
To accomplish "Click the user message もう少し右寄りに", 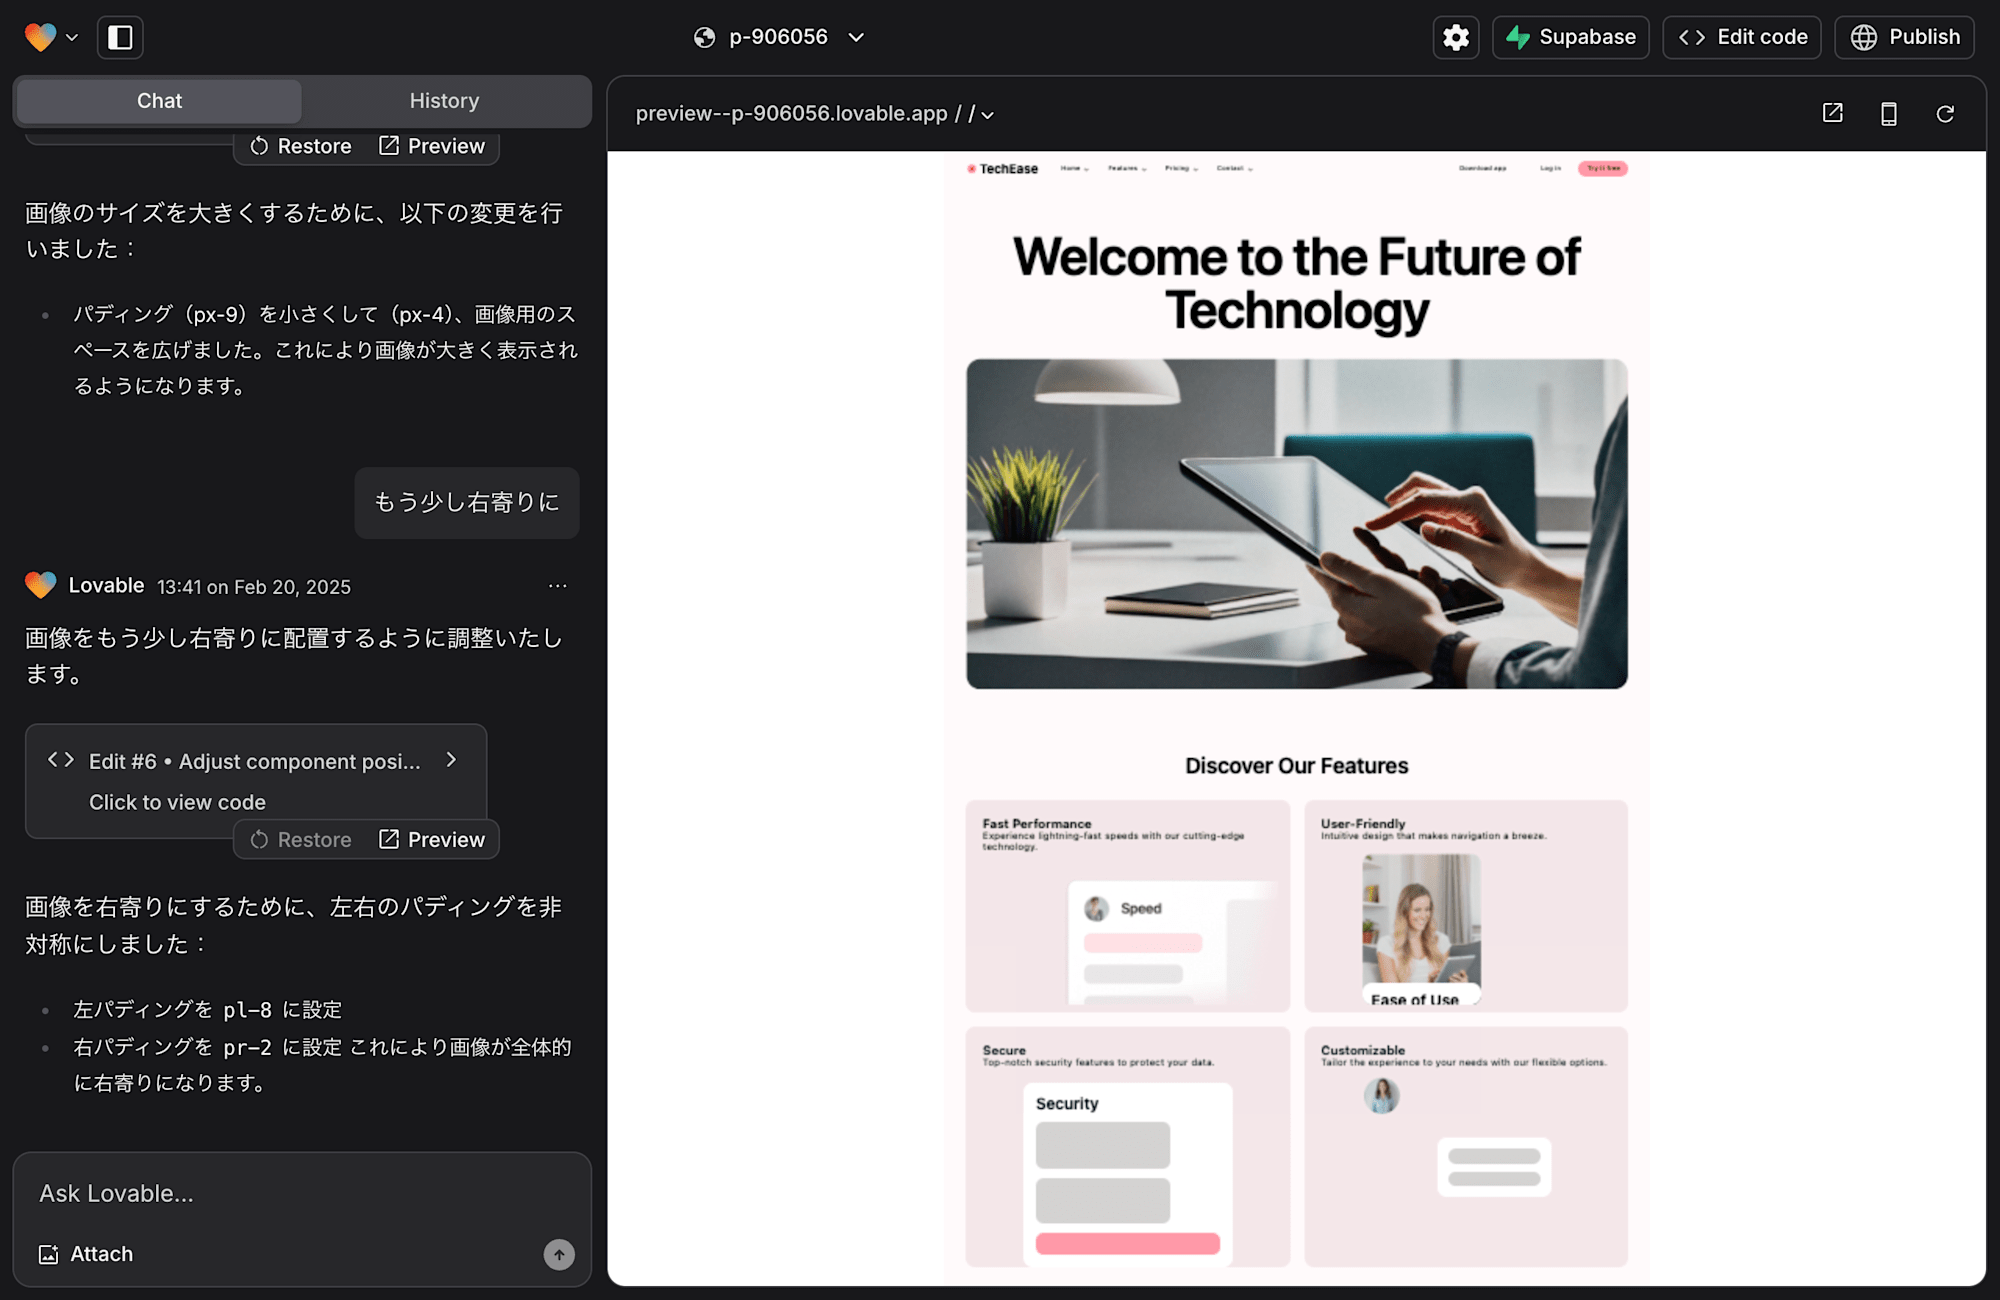I will coord(467,503).
